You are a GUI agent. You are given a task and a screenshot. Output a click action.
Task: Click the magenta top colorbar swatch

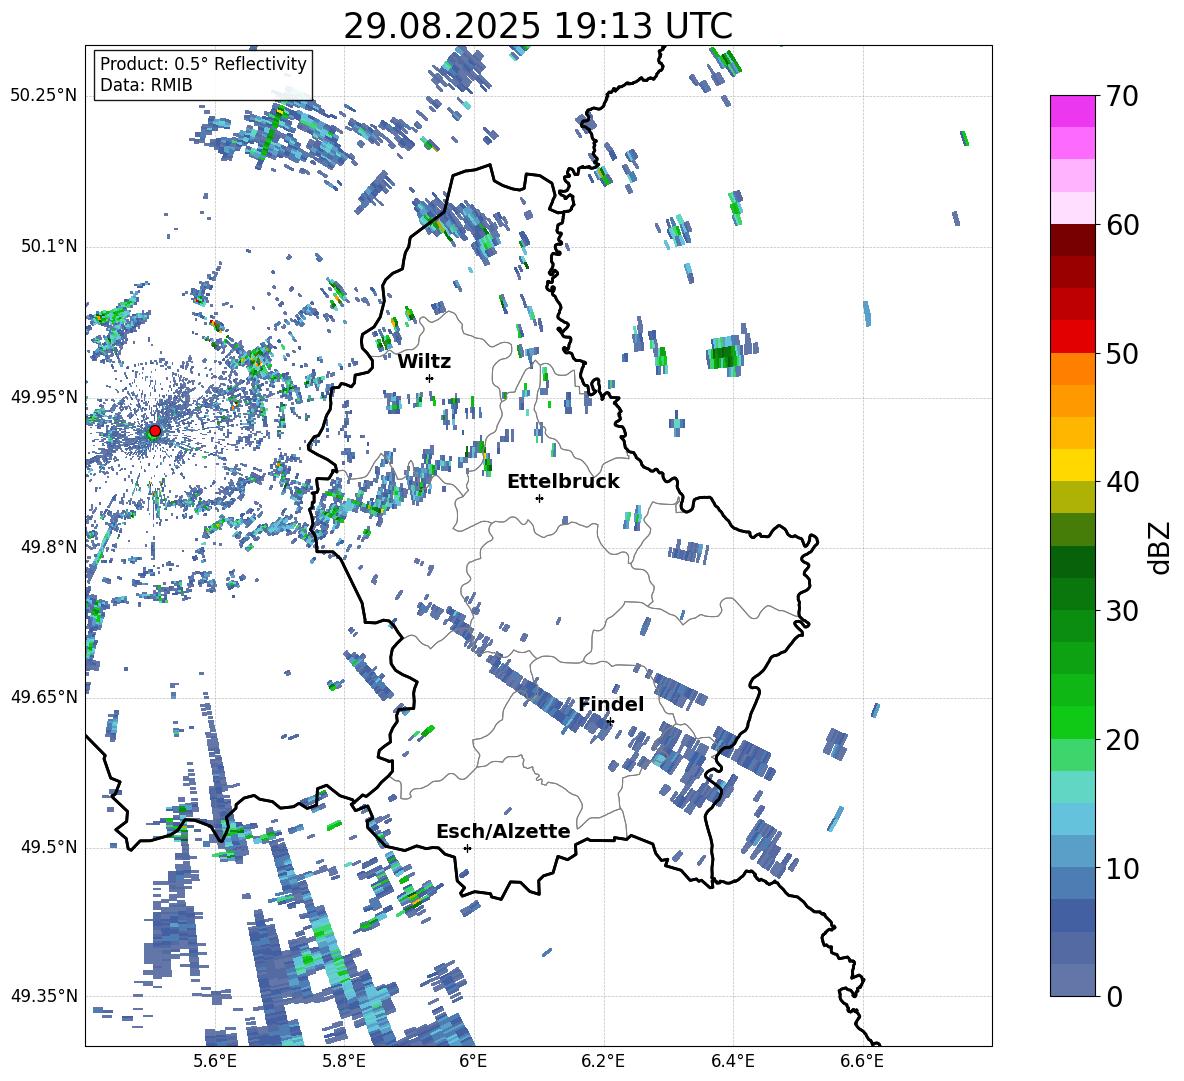click(1072, 111)
